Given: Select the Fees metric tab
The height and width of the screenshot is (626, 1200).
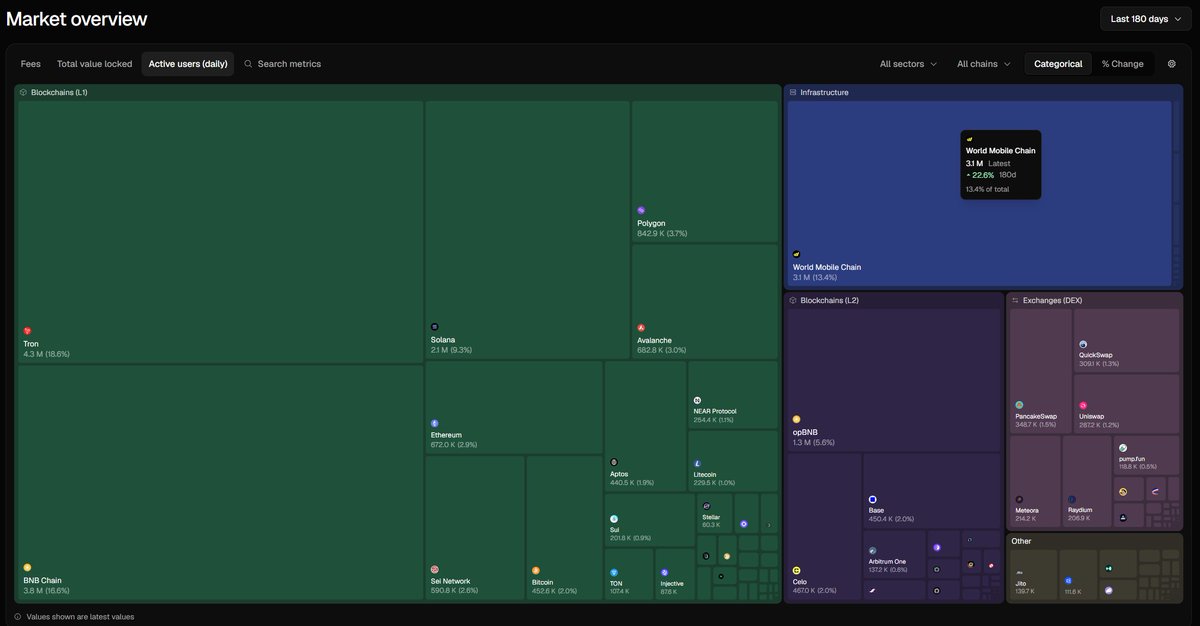Looking at the screenshot, I should (x=31, y=64).
